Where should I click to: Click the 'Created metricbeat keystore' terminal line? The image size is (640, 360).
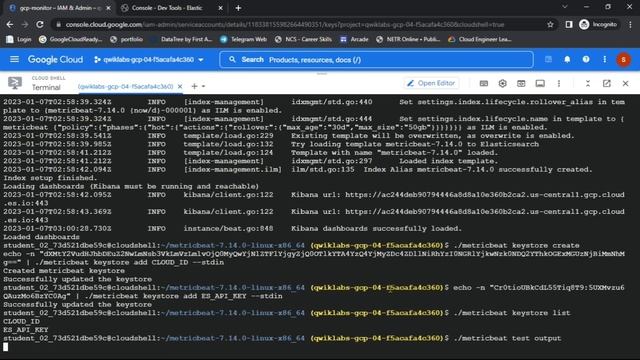[x=64, y=271]
